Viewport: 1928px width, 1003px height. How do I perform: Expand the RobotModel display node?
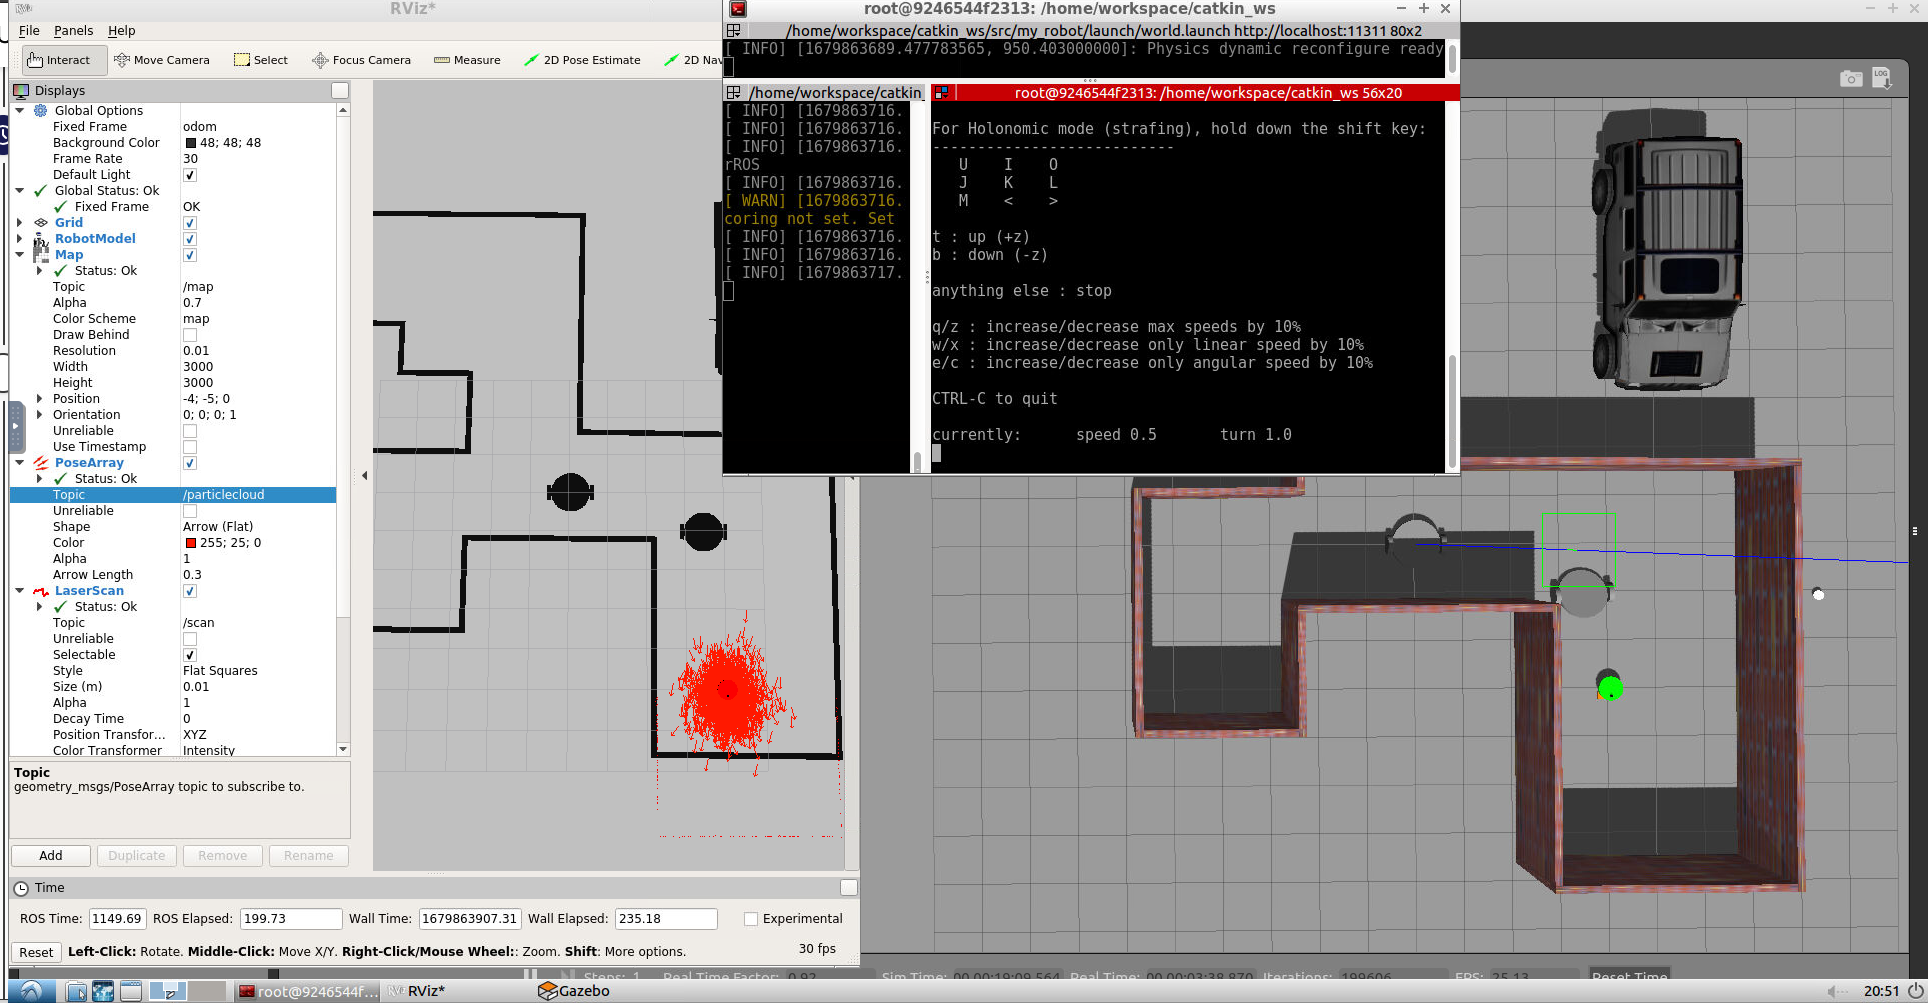point(20,239)
